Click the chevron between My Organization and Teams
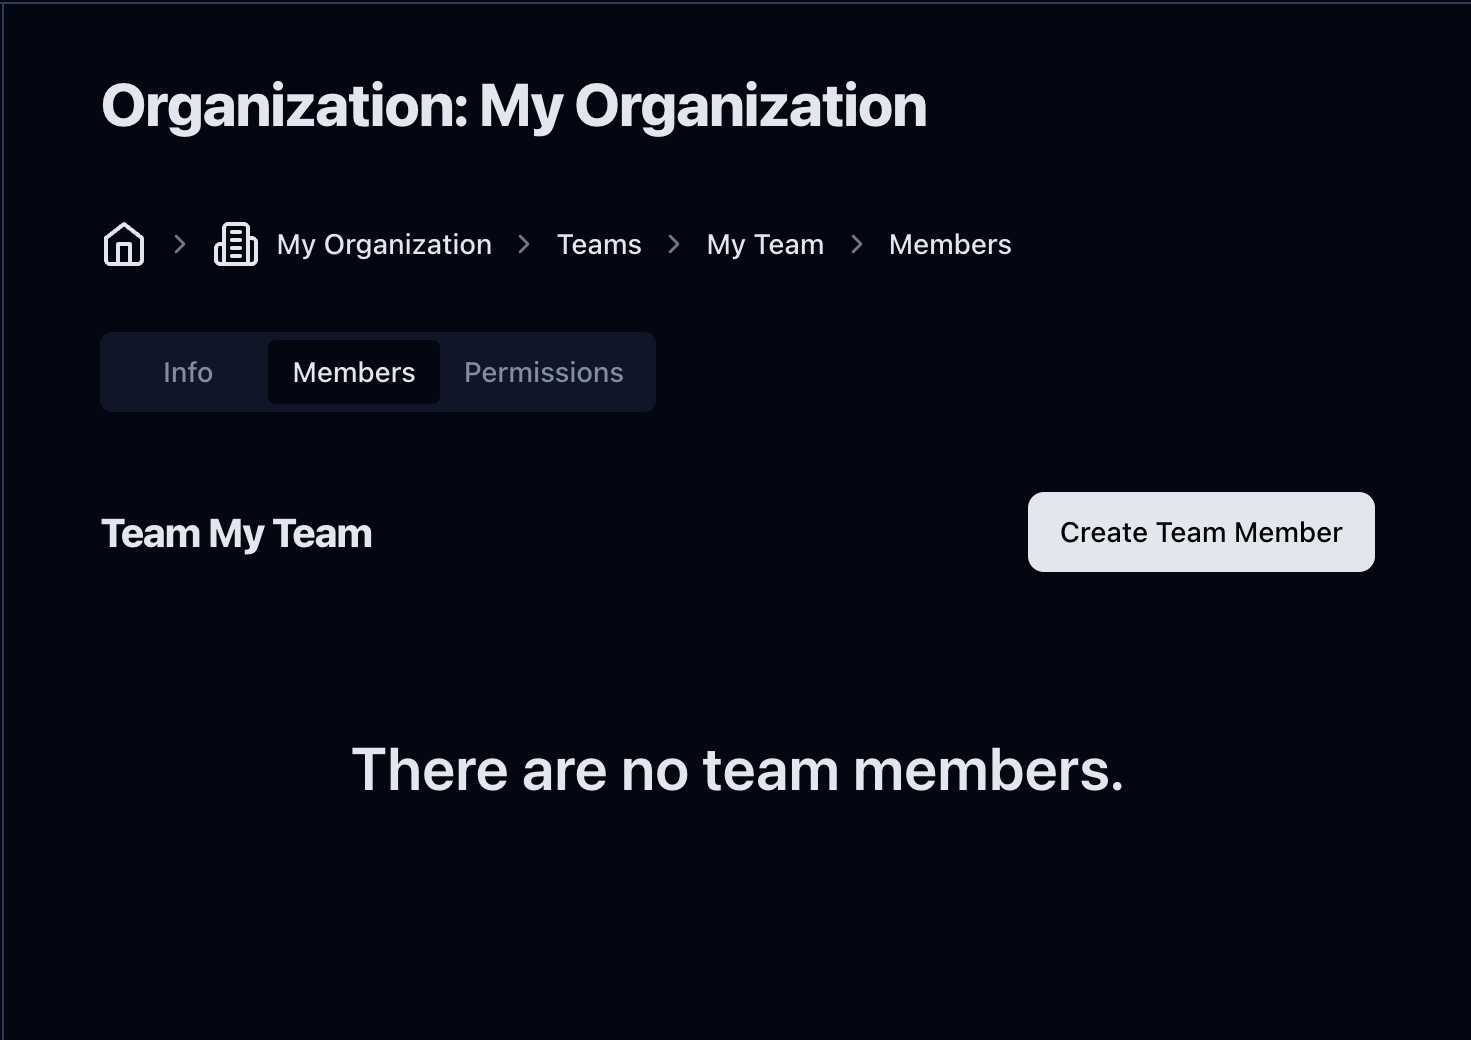Viewport: 1471px width, 1040px height. click(x=524, y=244)
